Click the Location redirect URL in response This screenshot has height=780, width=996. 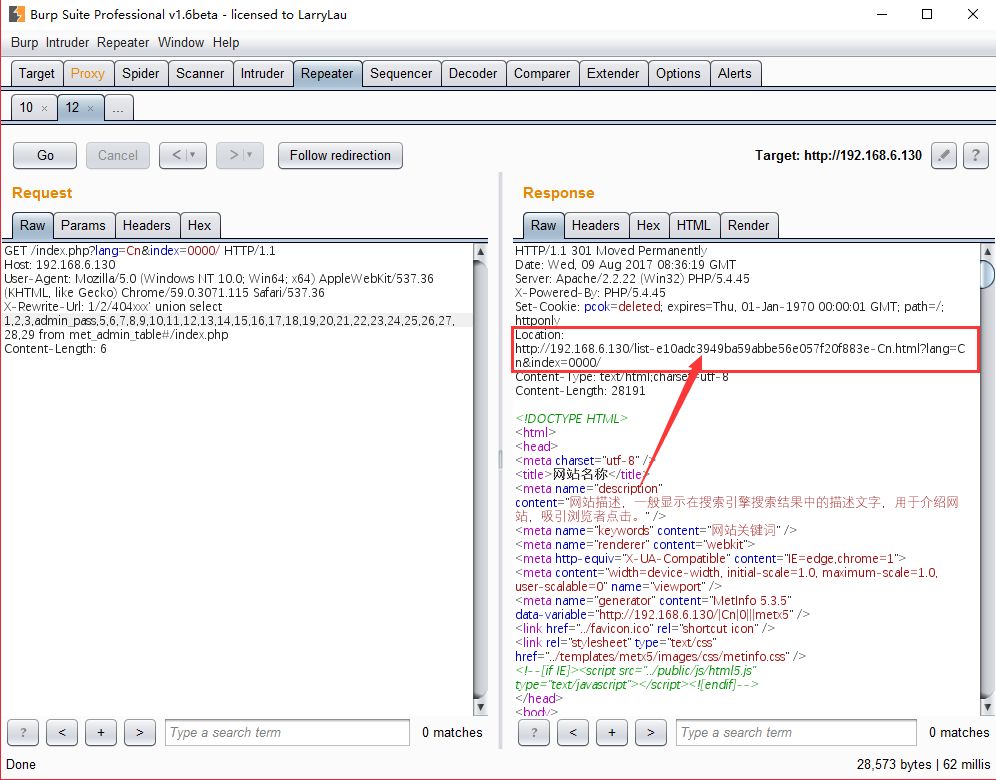coord(740,356)
